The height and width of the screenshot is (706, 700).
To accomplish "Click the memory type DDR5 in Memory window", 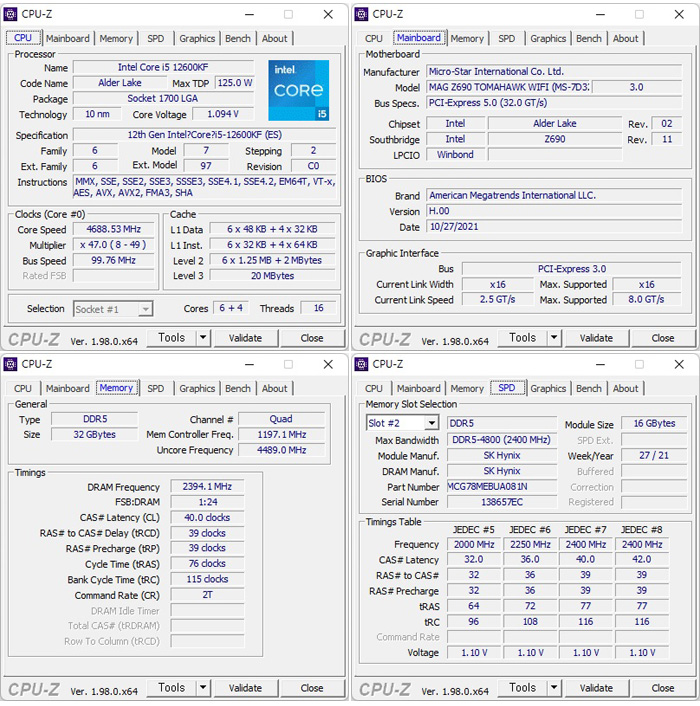I will (x=95, y=419).
